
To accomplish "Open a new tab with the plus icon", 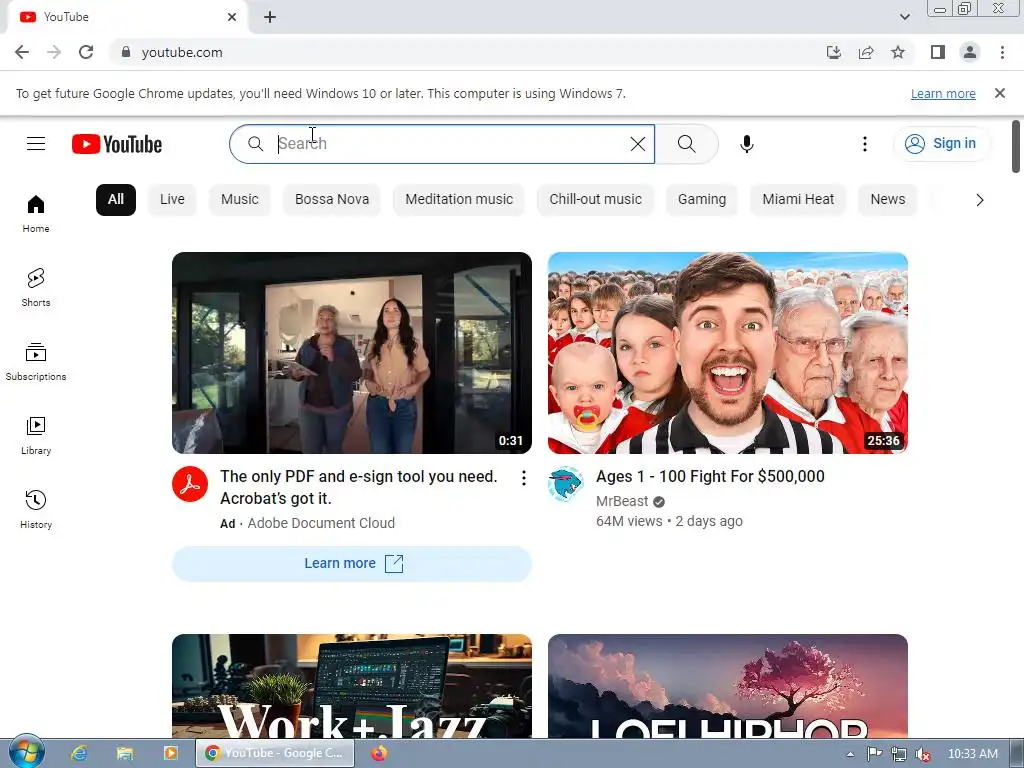I will (270, 17).
